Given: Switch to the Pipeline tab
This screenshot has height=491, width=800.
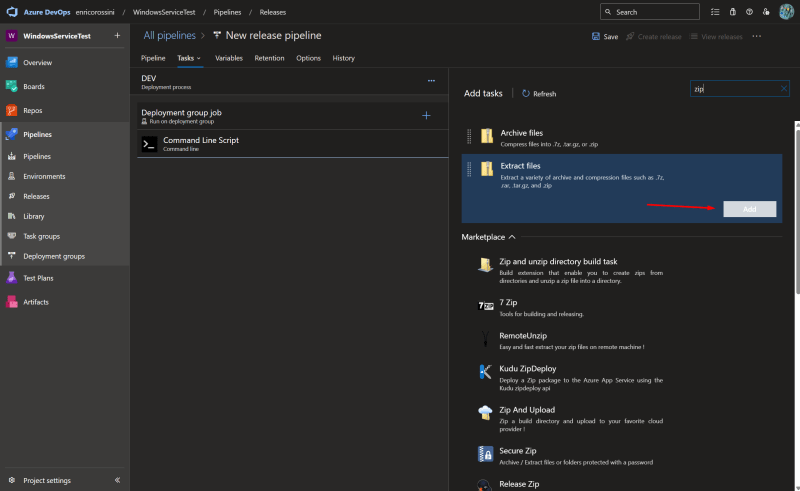Looking at the screenshot, I should 153,58.
